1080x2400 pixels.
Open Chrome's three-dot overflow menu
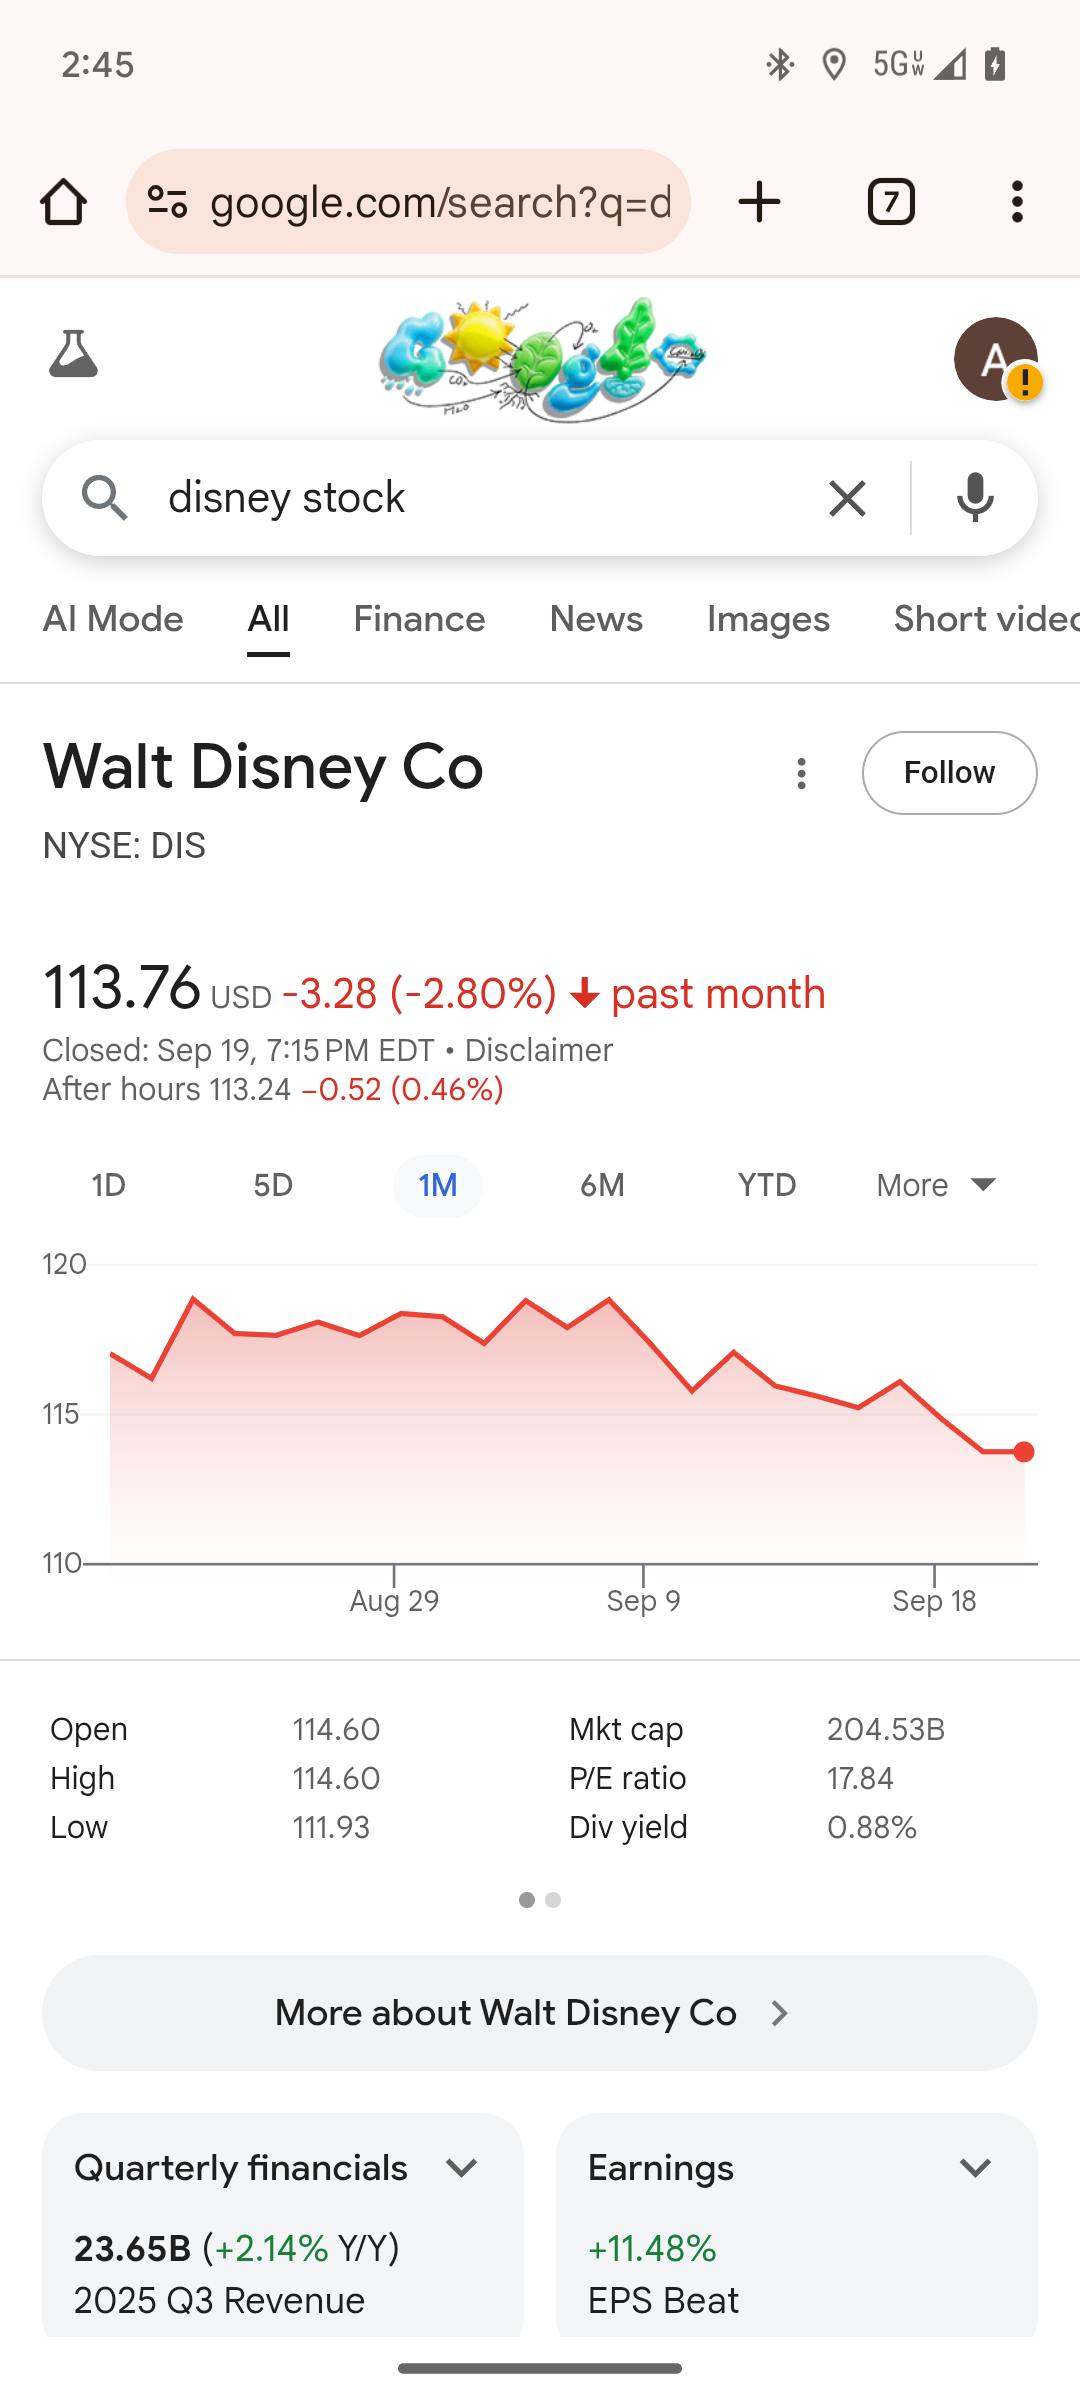(x=1017, y=202)
